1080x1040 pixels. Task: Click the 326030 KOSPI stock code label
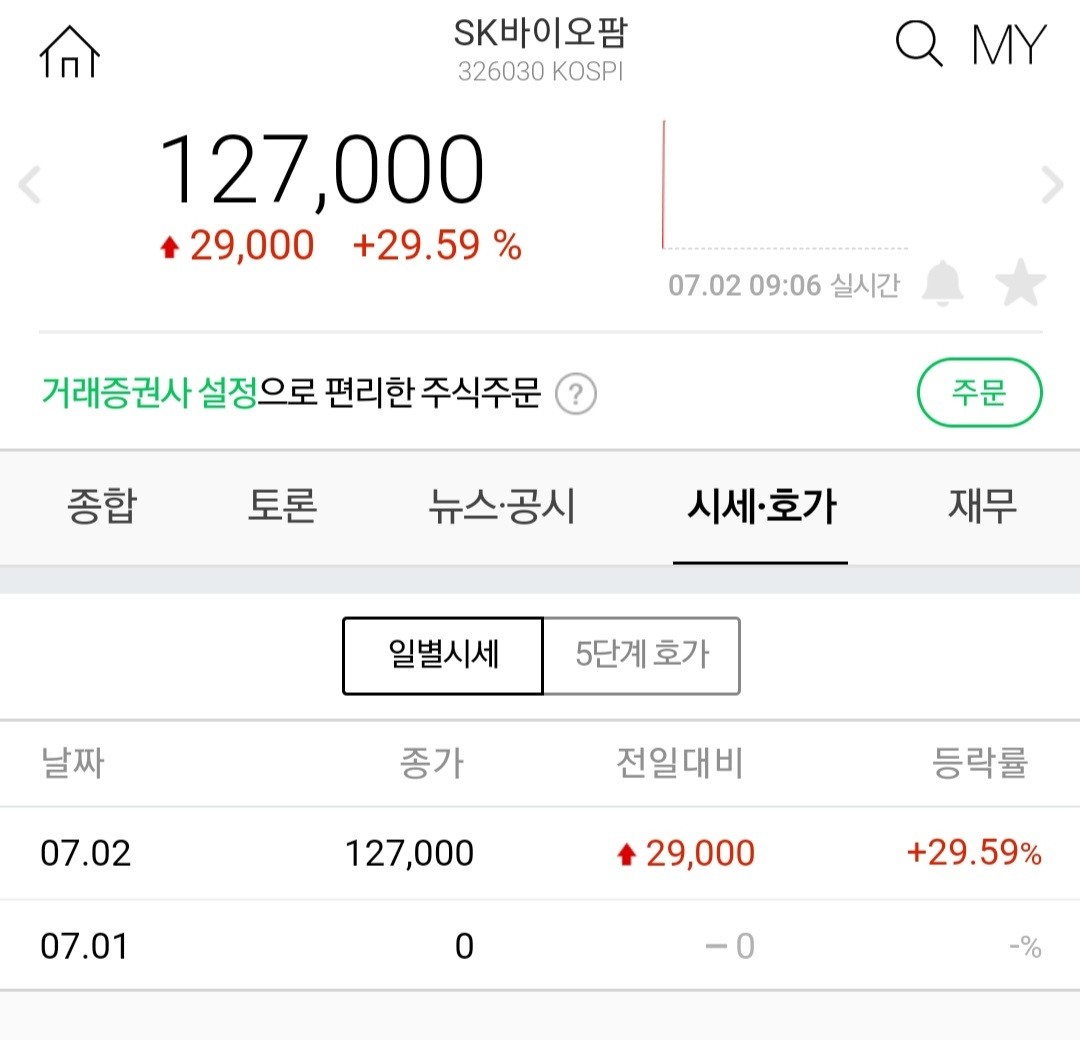tap(540, 72)
